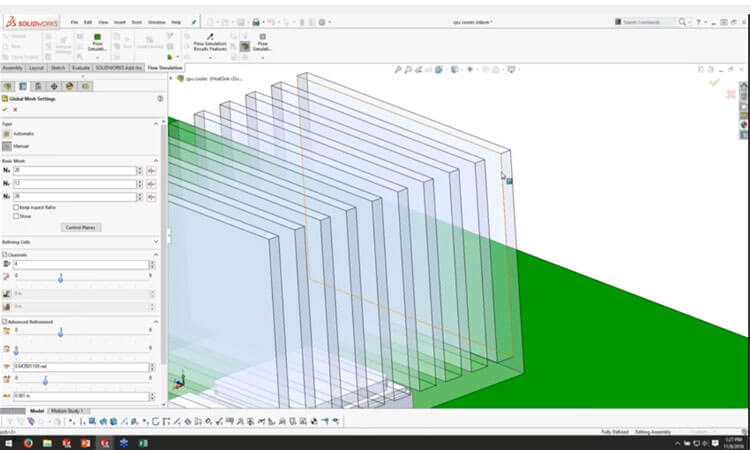
Task: Open the Flow Simulation Results Features tool
Action: click(211, 45)
